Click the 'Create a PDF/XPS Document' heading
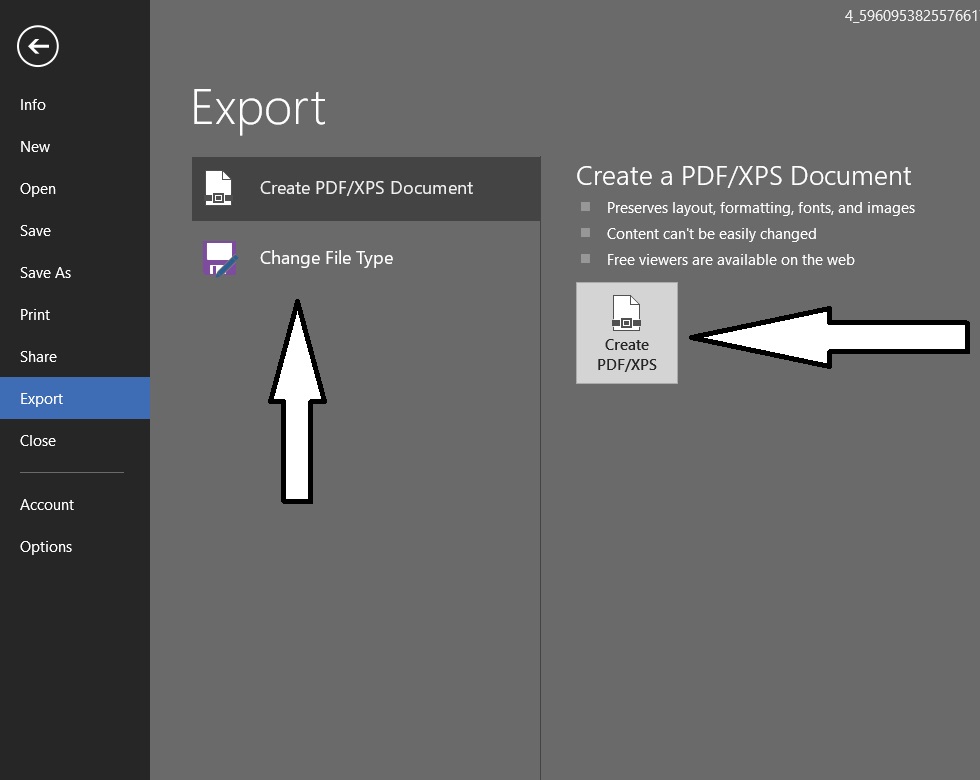Image resolution: width=980 pixels, height=780 pixels. [743, 176]
